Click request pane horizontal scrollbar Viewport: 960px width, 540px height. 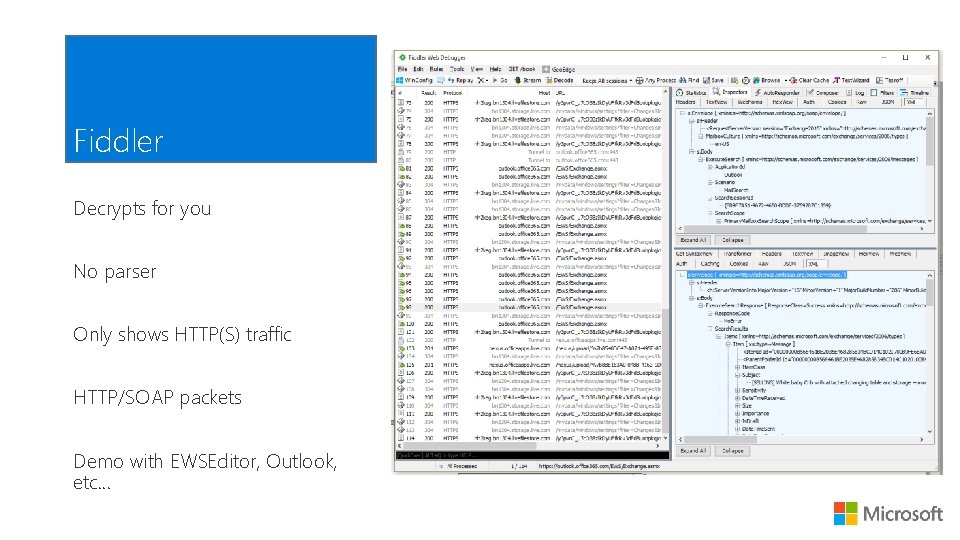802,229
